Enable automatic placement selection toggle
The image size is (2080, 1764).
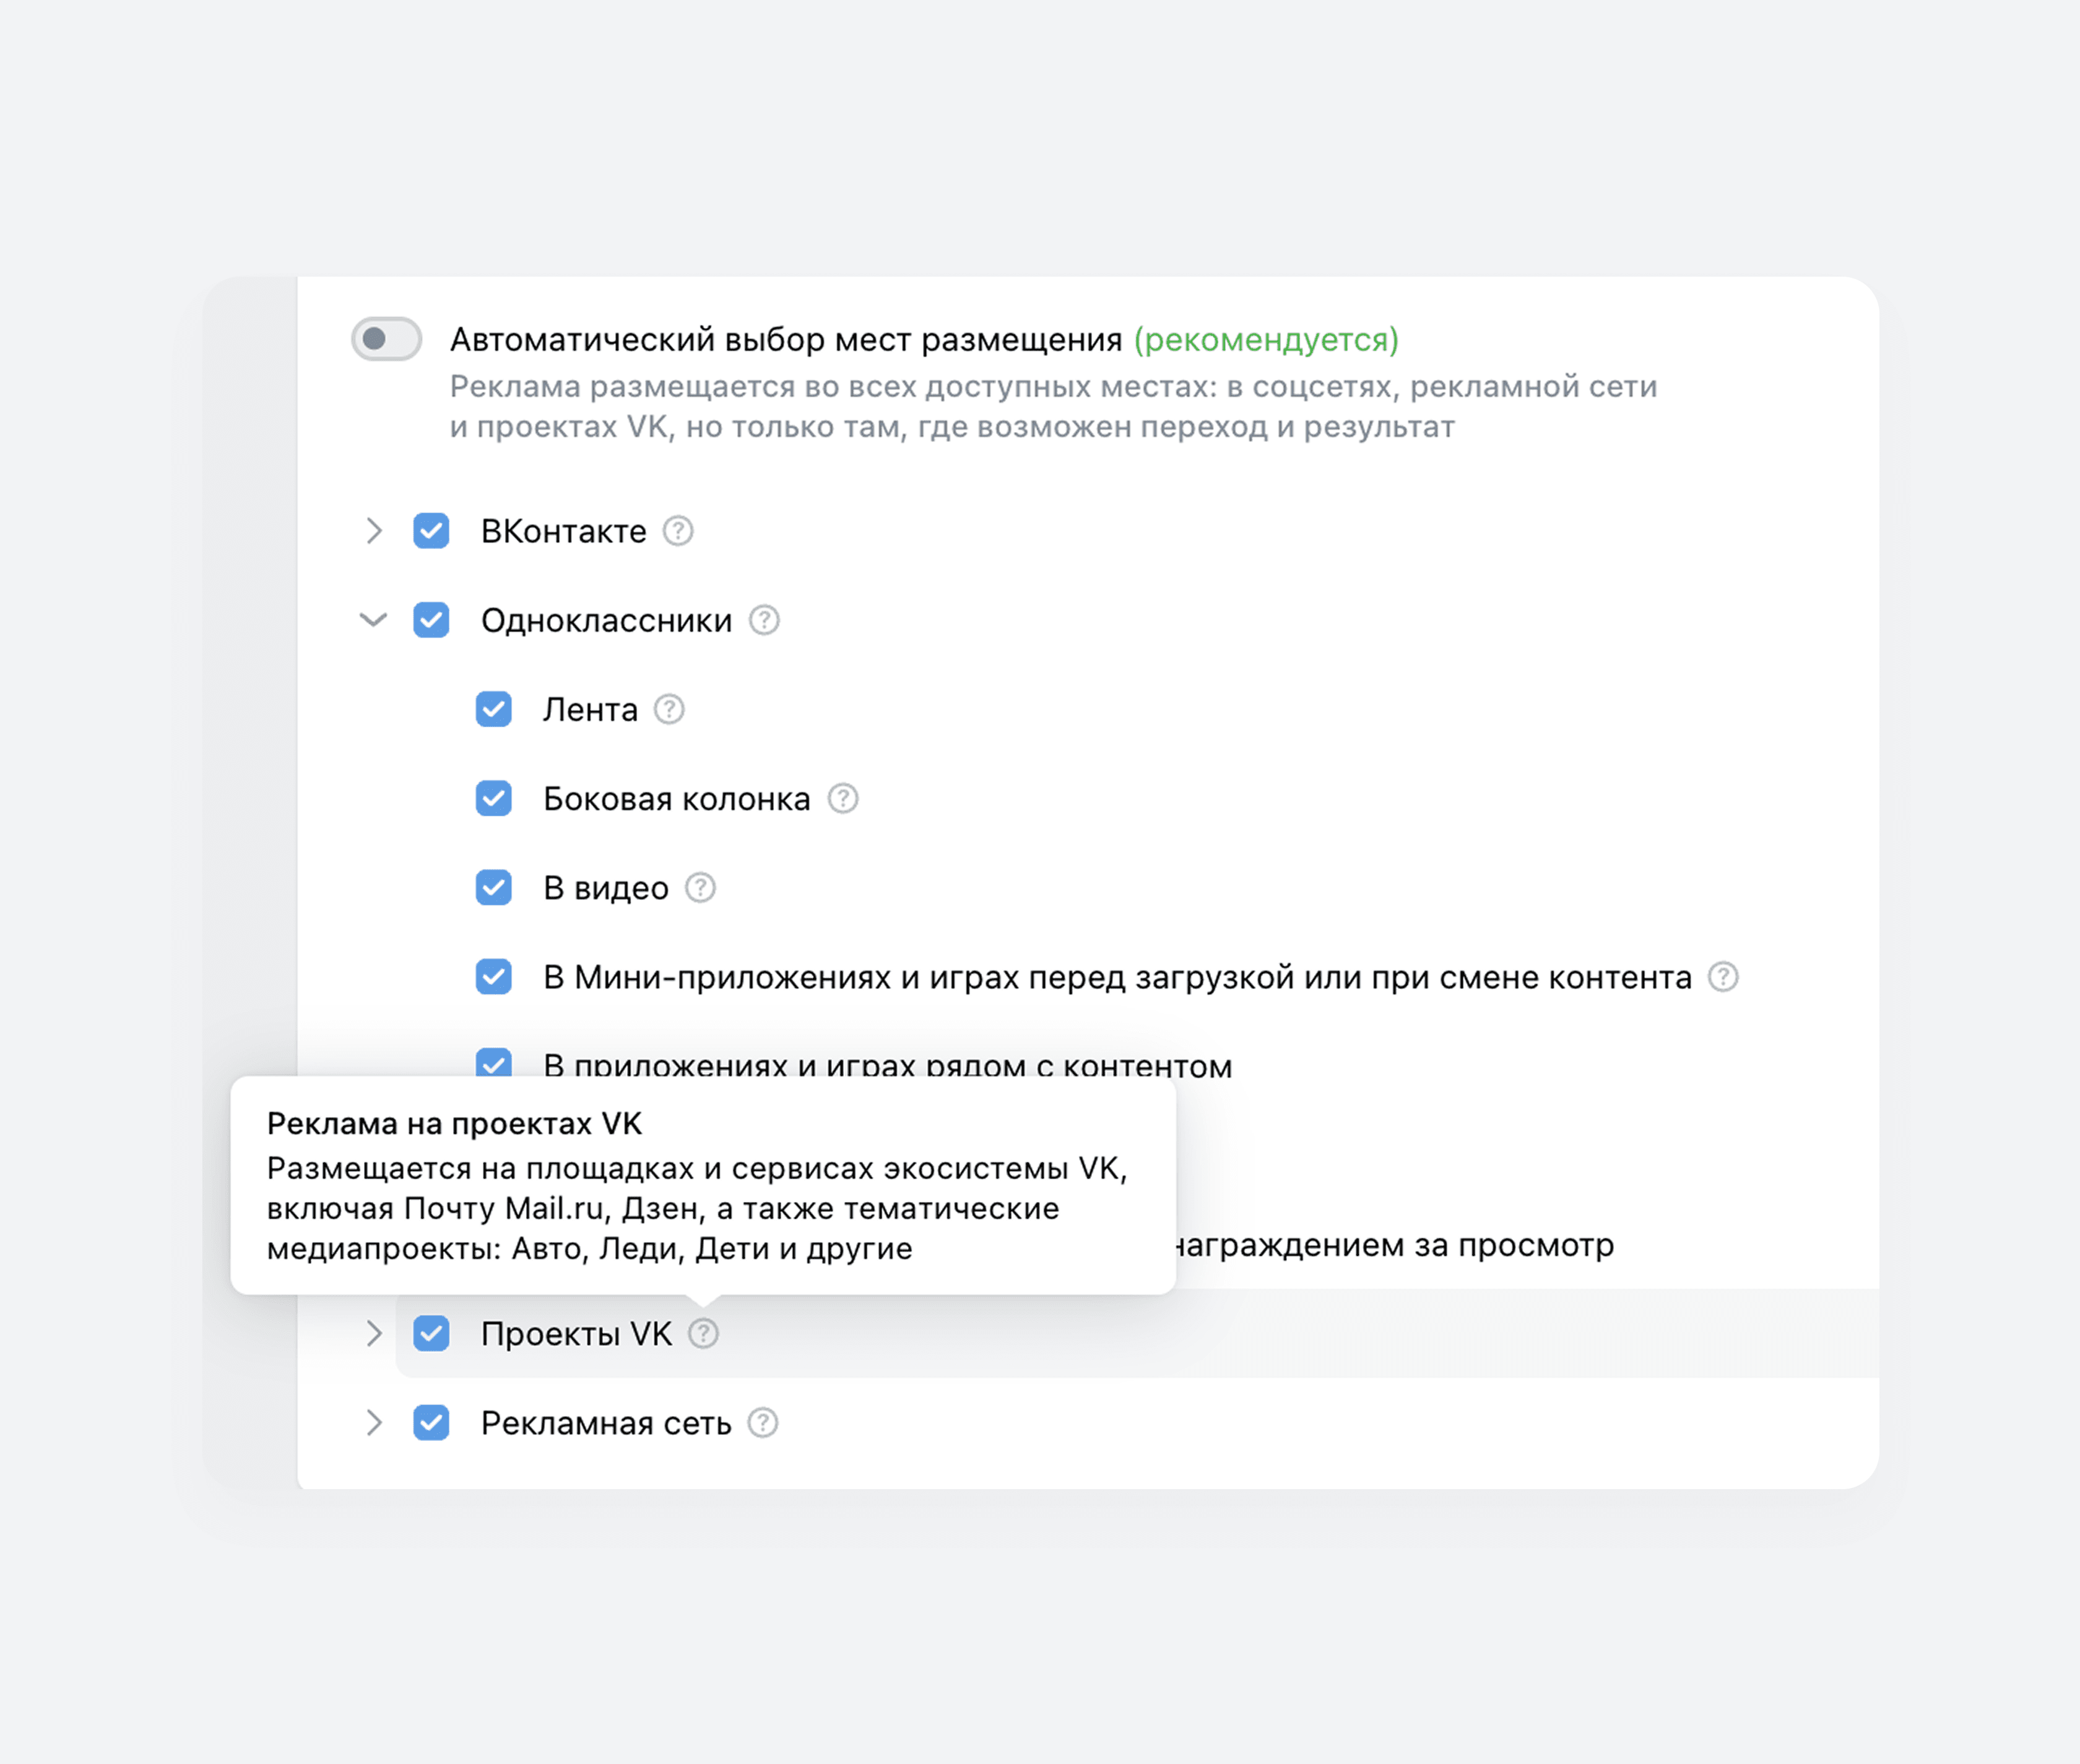pos(386,339)
